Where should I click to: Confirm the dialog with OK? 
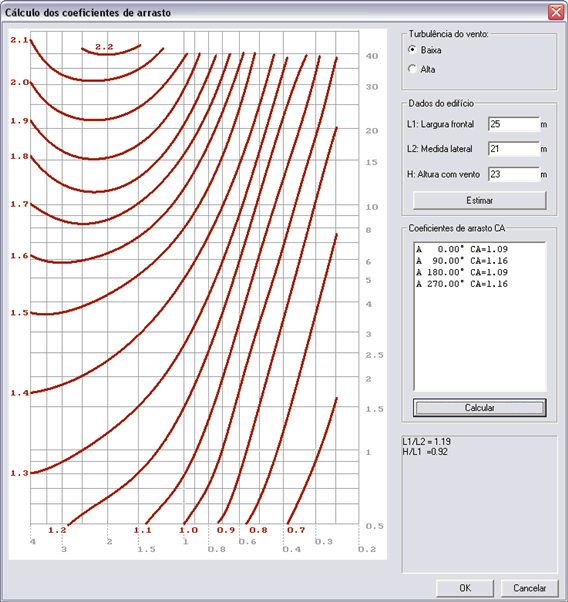click(465, 588)
